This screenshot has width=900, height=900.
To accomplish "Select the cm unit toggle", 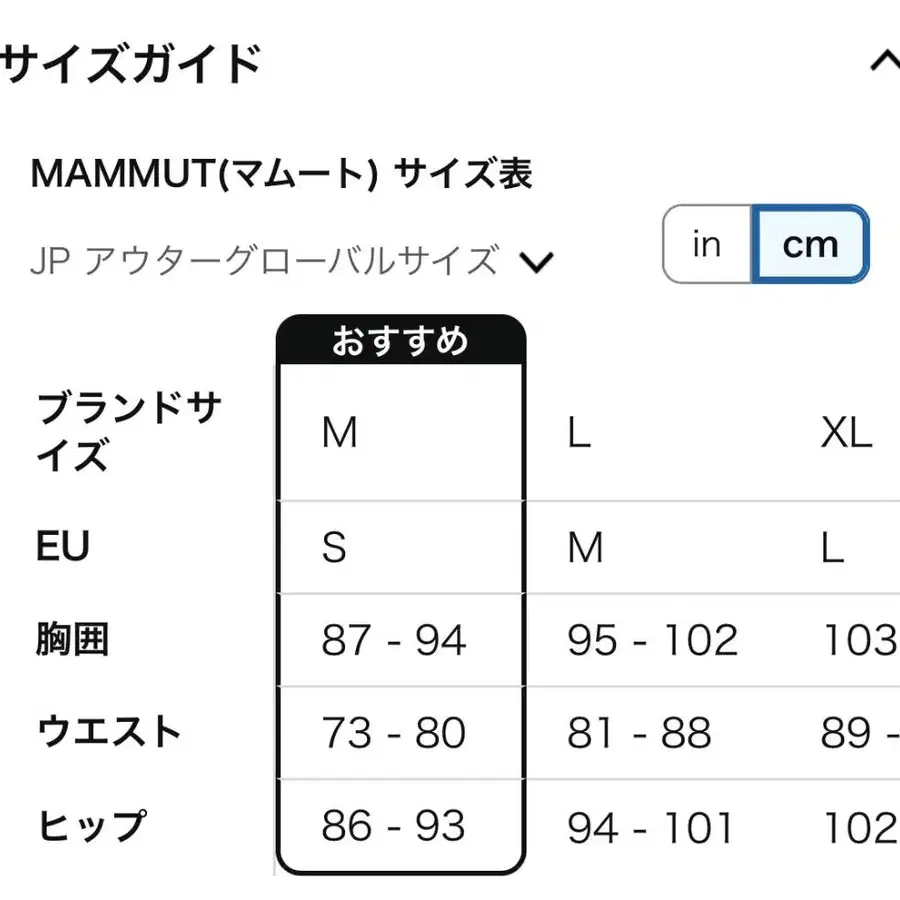I will 810,244.
